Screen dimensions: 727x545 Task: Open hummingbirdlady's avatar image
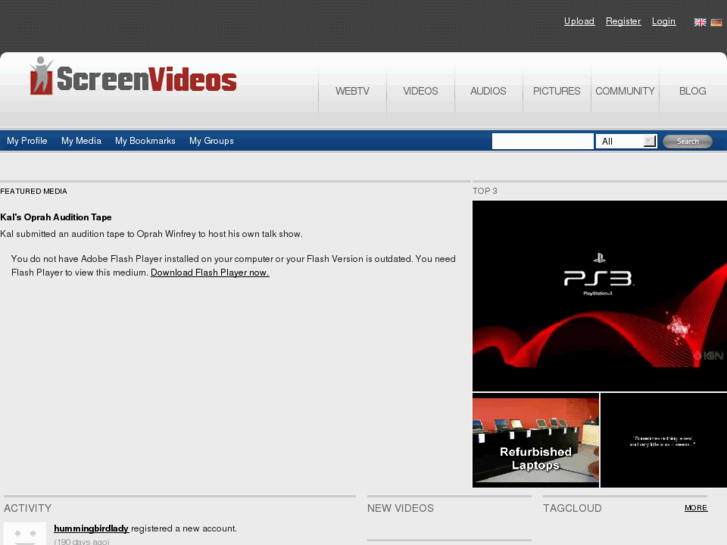point(25,533)
